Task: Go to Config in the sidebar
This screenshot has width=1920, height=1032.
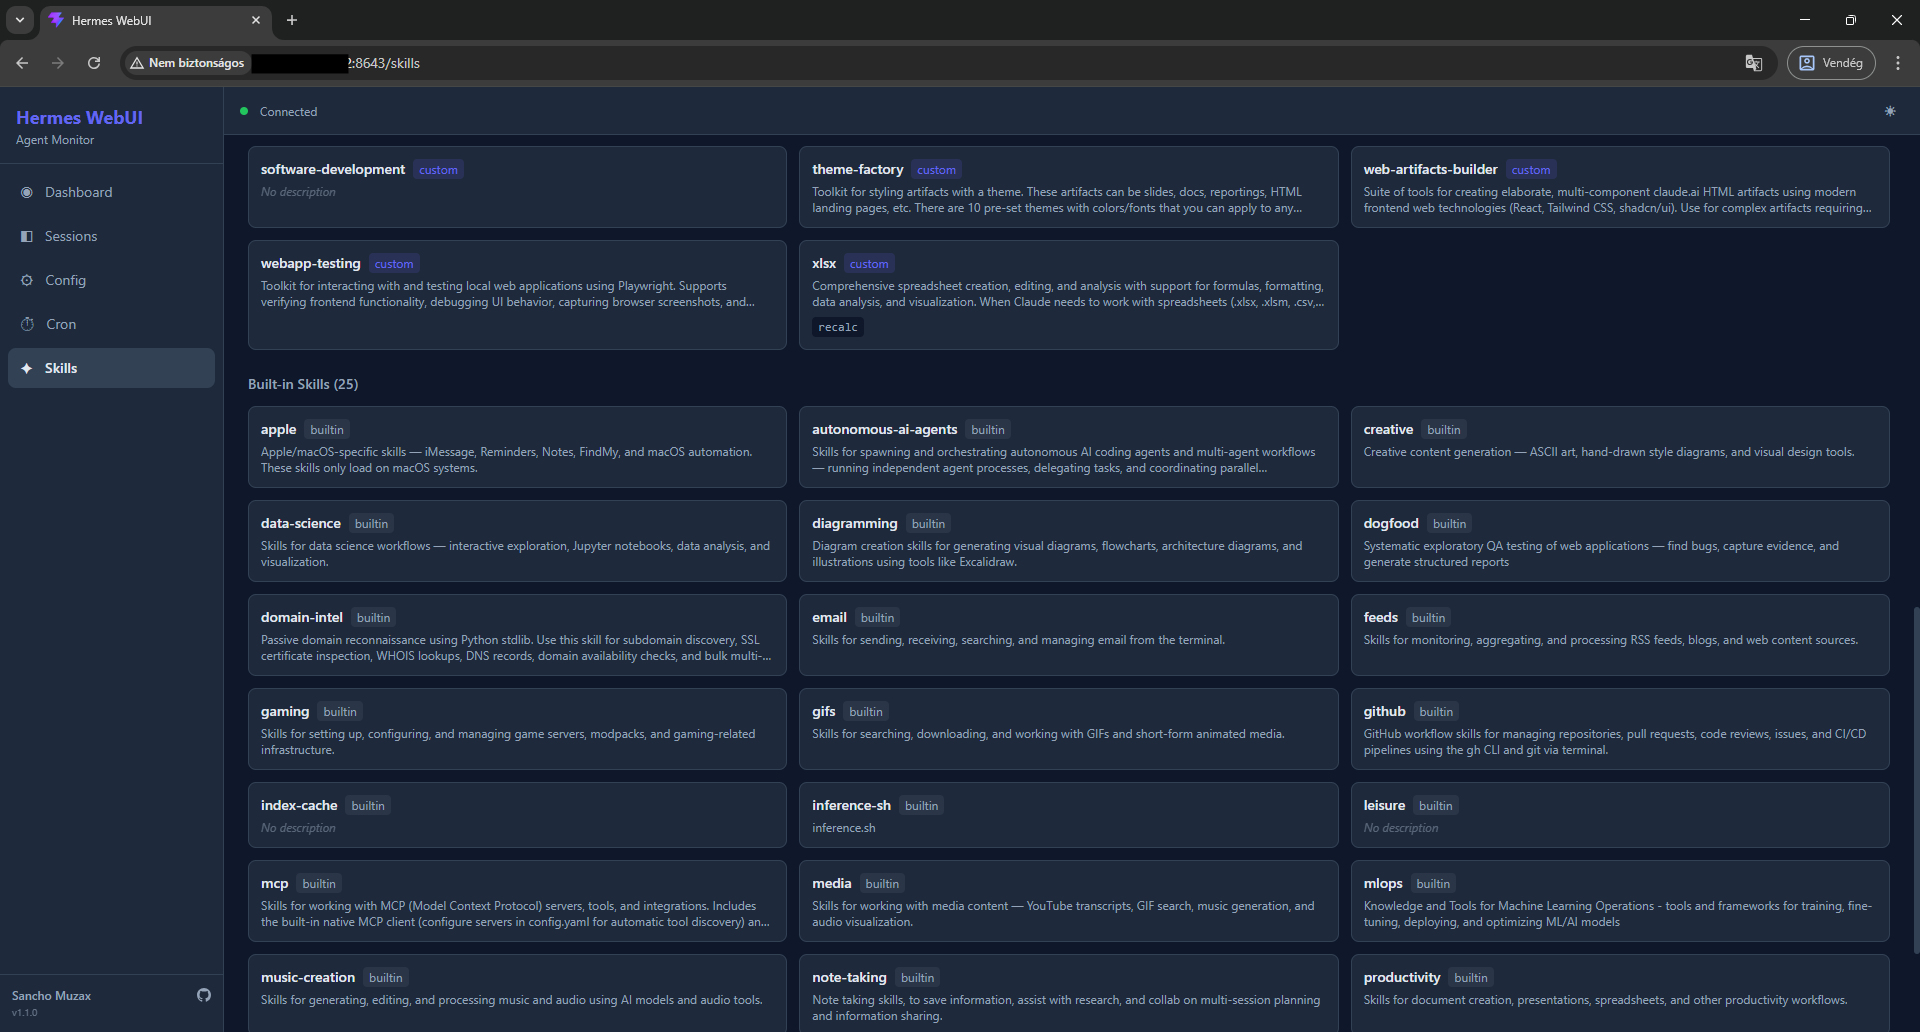Action: (111, 280)
